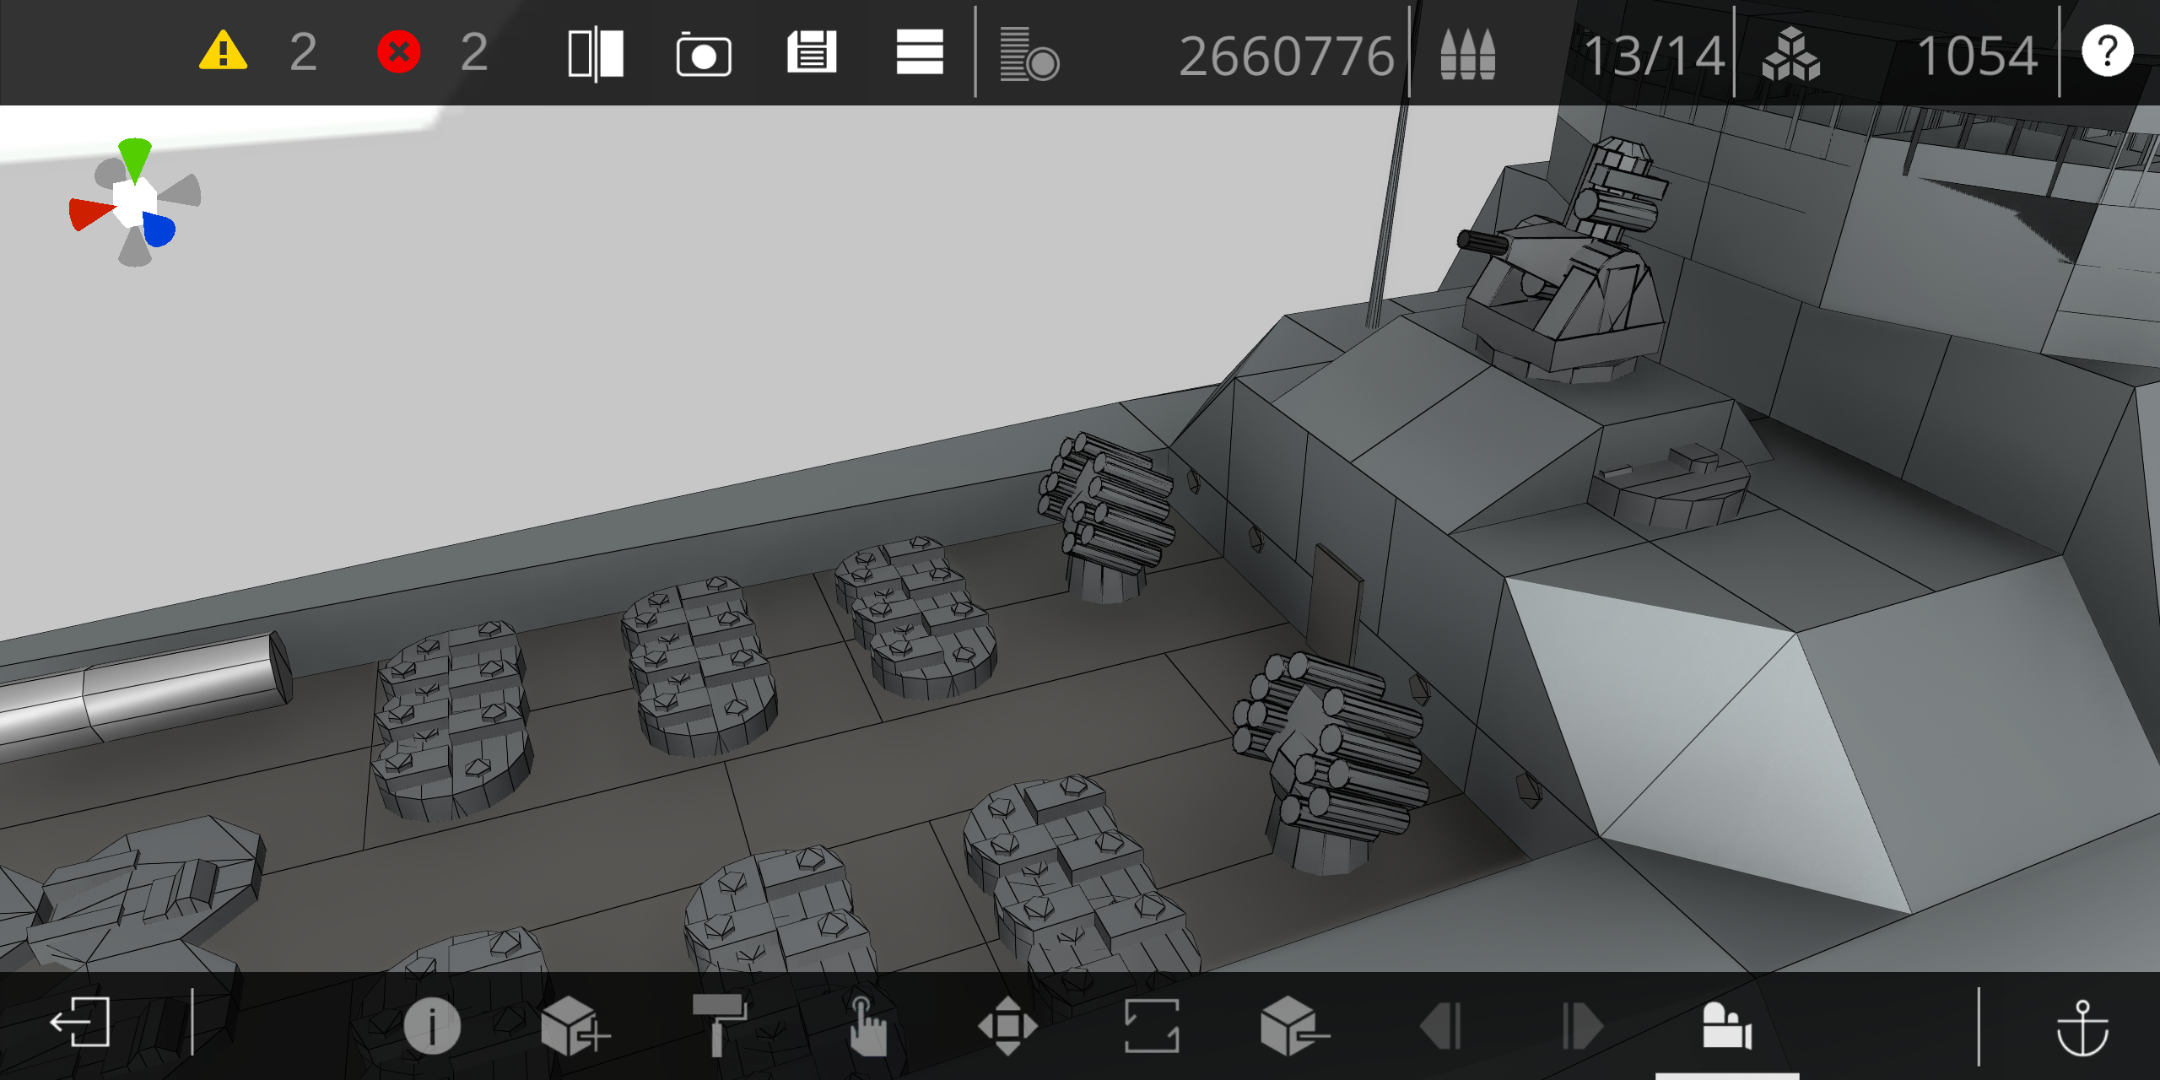This screenshot has height=1080, width=2160.
Task: Select the corner-brackets resize tool
Action: tap(1152, 1026)
